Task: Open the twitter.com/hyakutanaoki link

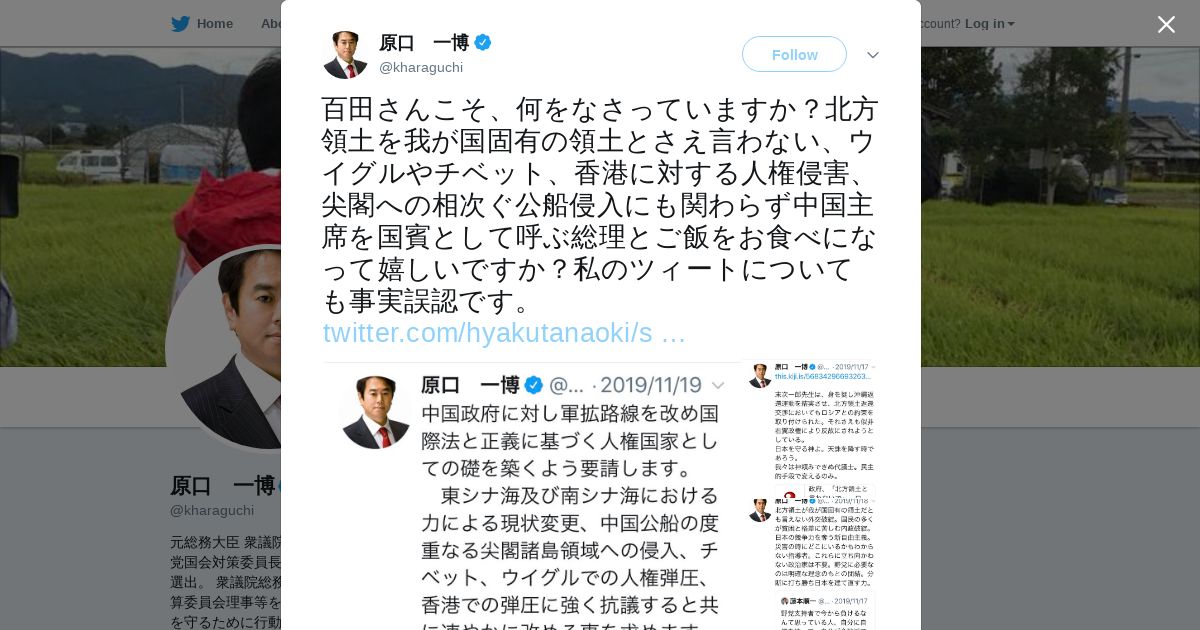Action: [x=504, y=333]
